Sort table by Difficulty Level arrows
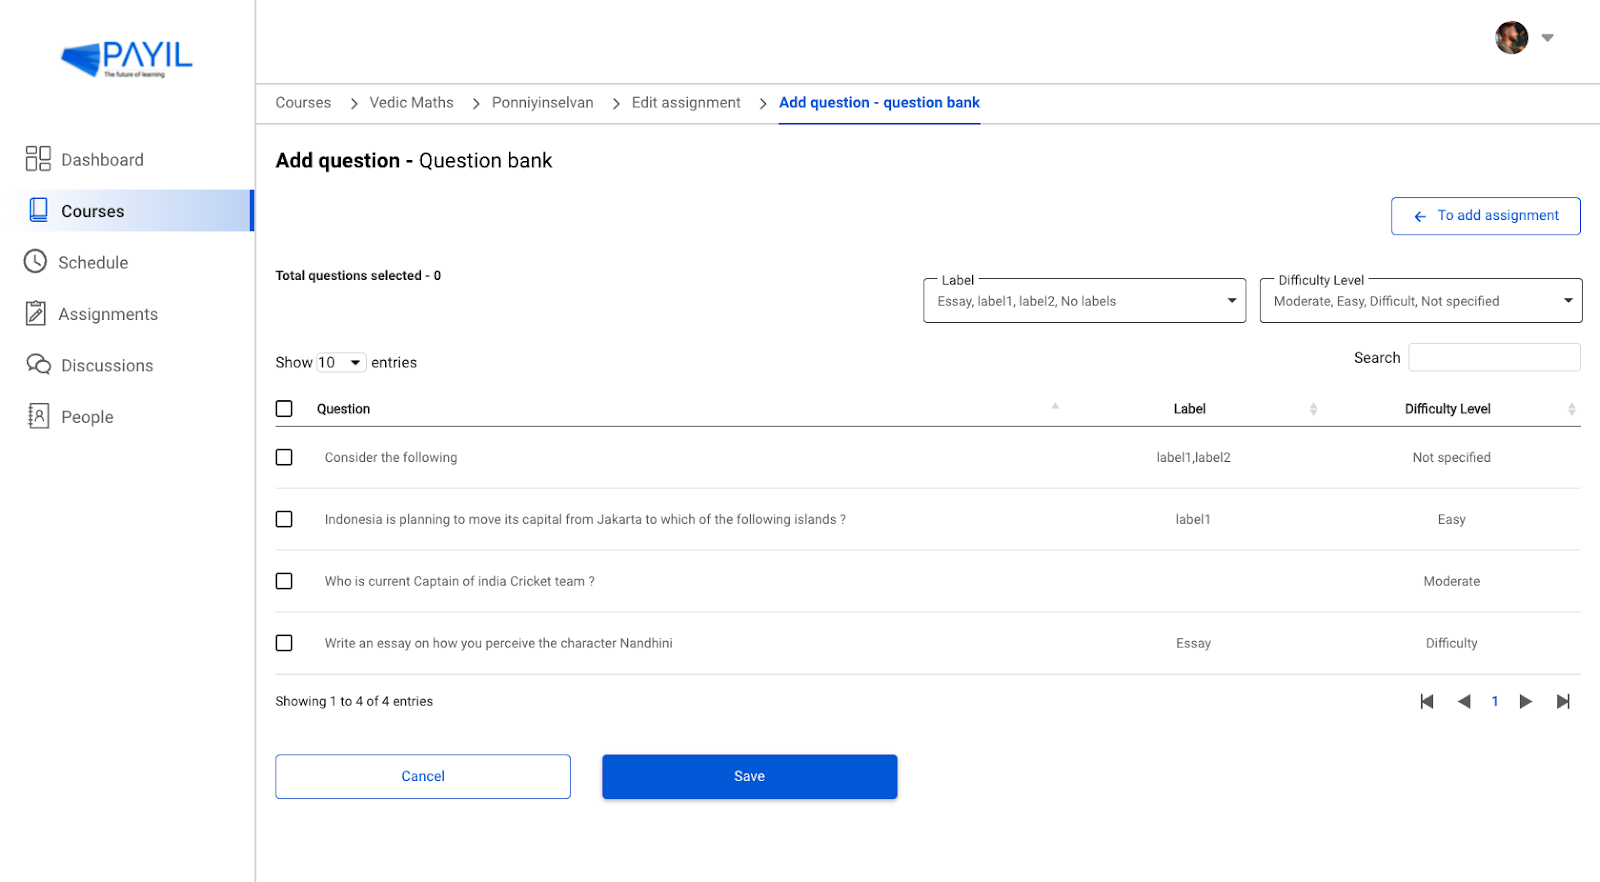This screenshot has height=882, width=1600. 1571,409
